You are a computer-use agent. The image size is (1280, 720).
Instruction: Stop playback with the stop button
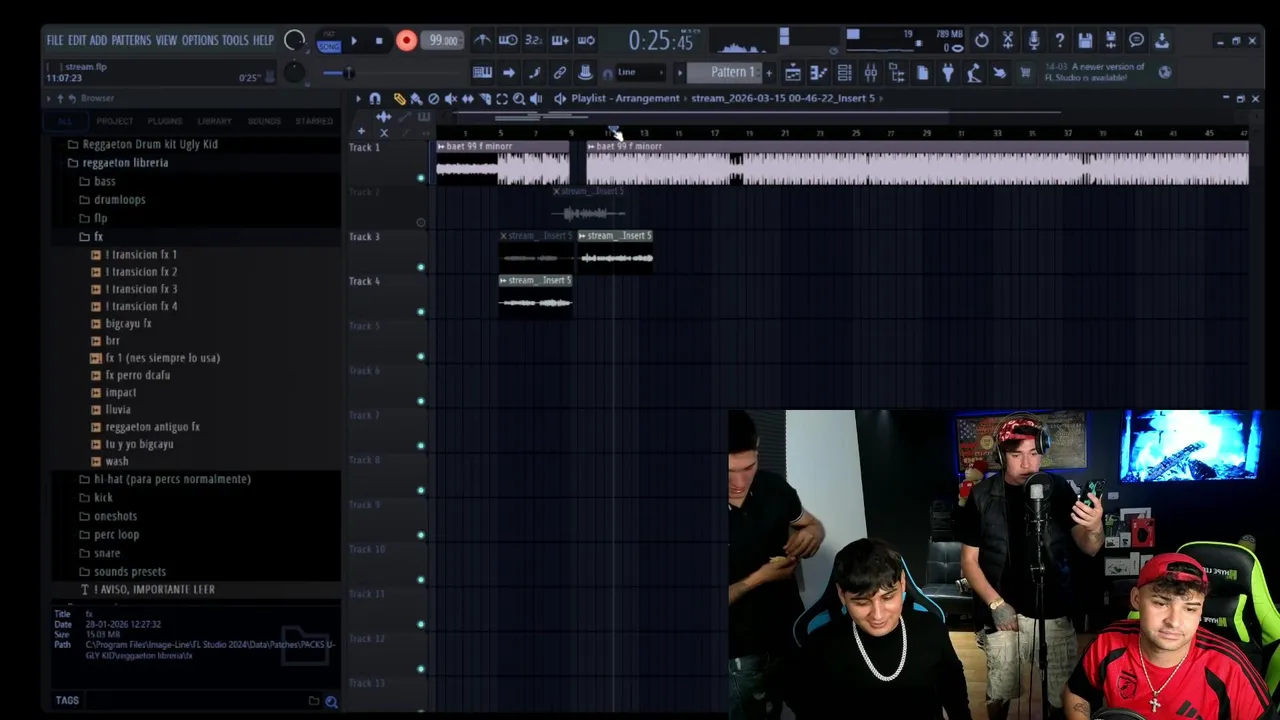click(379, 41)
